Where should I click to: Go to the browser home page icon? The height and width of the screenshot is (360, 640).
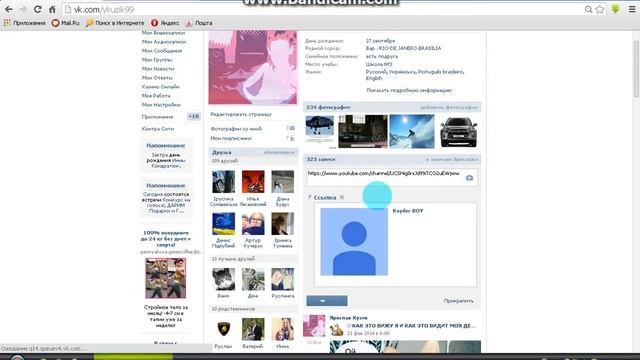[52, 9]
